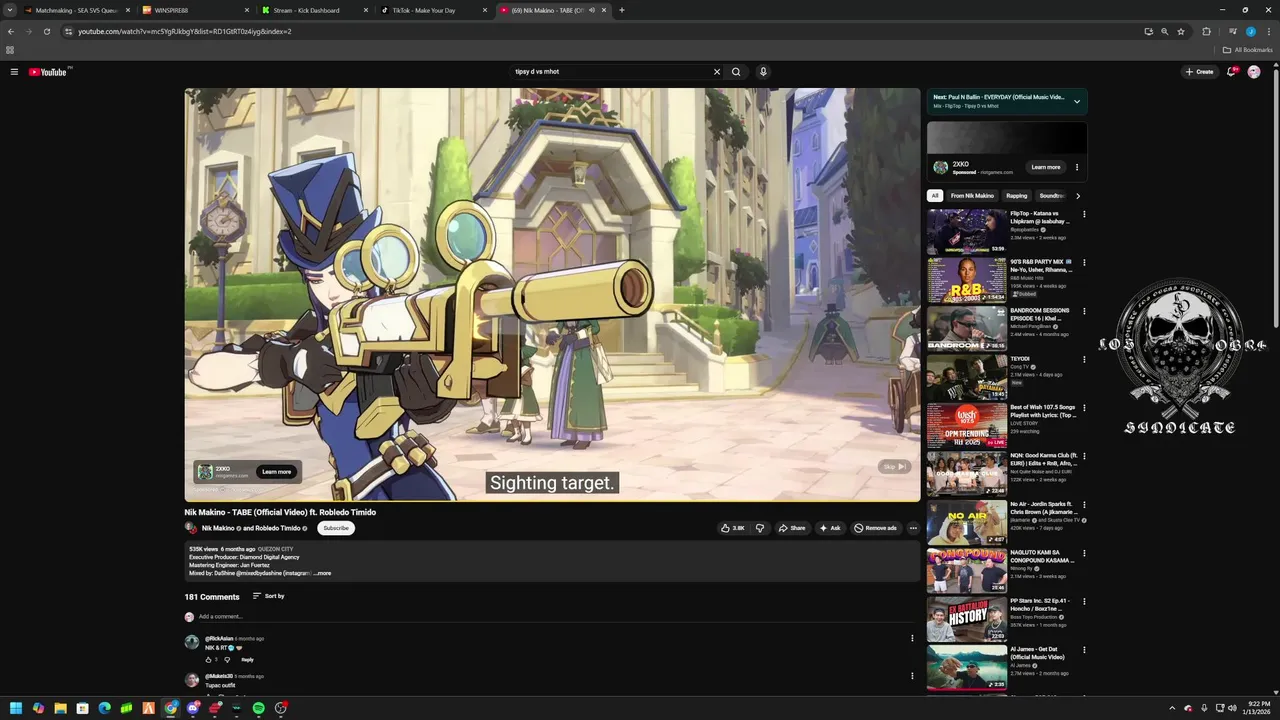Open Al James Get Dat thumbnail
This screenshot has height=720, width=1280.
tap(967, 668)
